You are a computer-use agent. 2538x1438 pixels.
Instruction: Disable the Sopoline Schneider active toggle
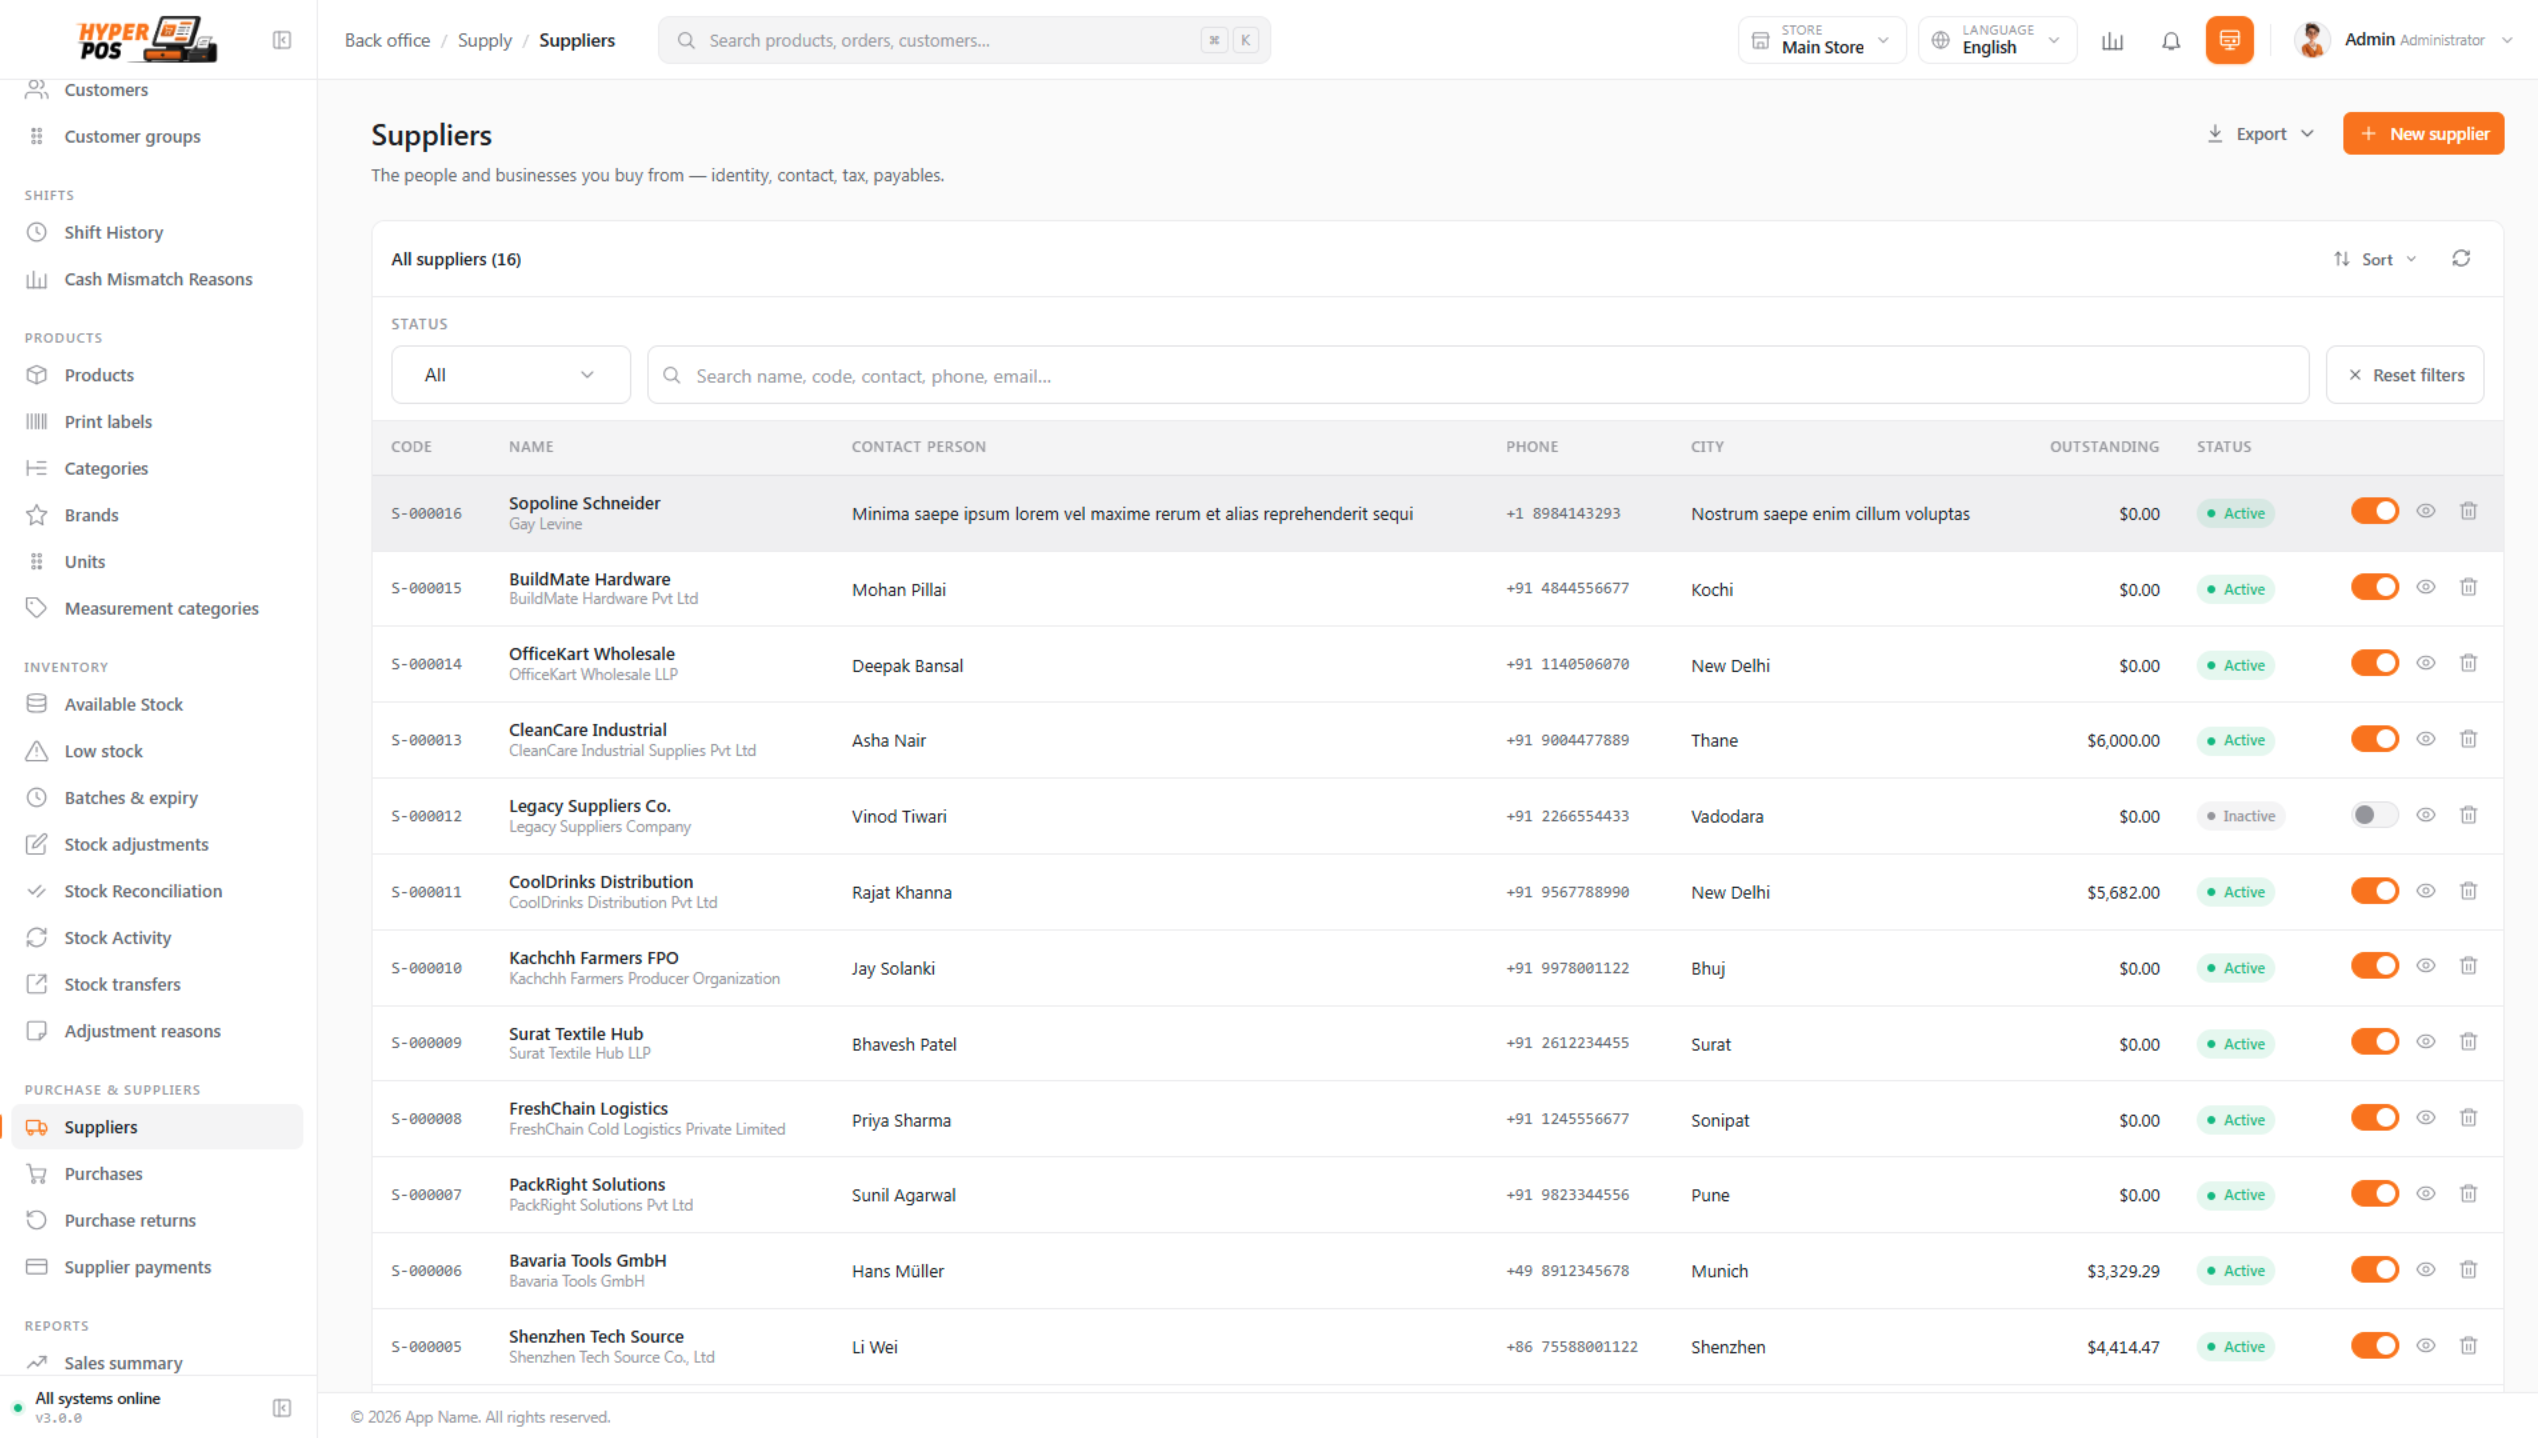tap(2374, 512)
